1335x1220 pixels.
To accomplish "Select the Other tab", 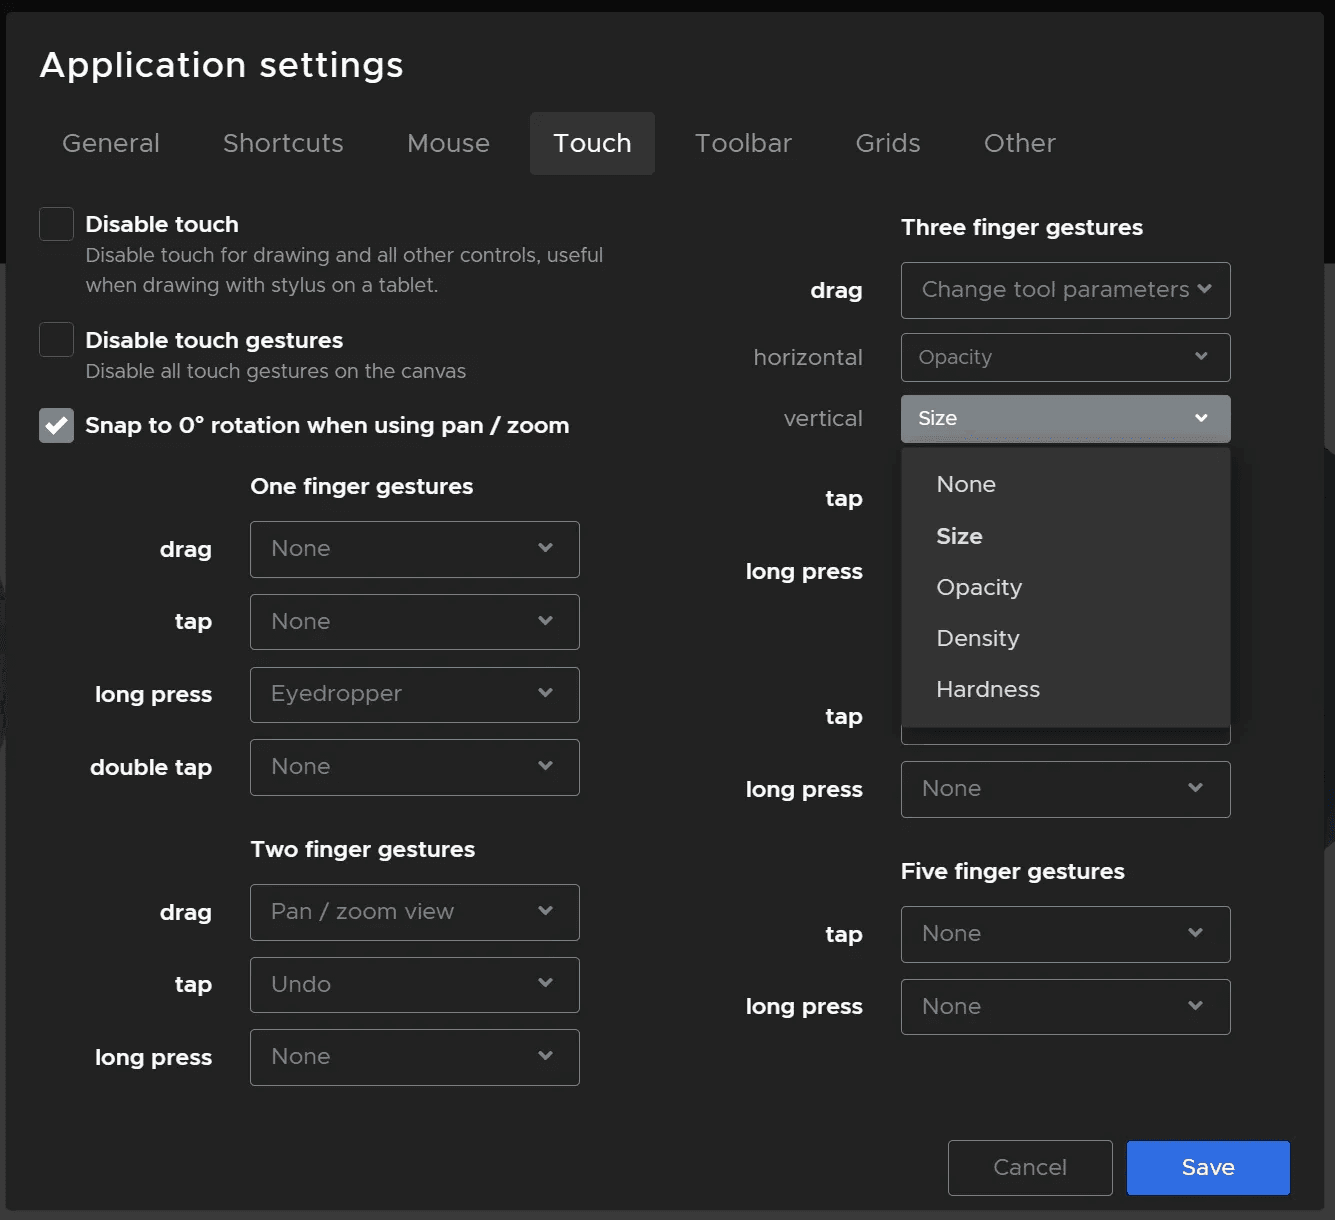I will click(1019, 143).
